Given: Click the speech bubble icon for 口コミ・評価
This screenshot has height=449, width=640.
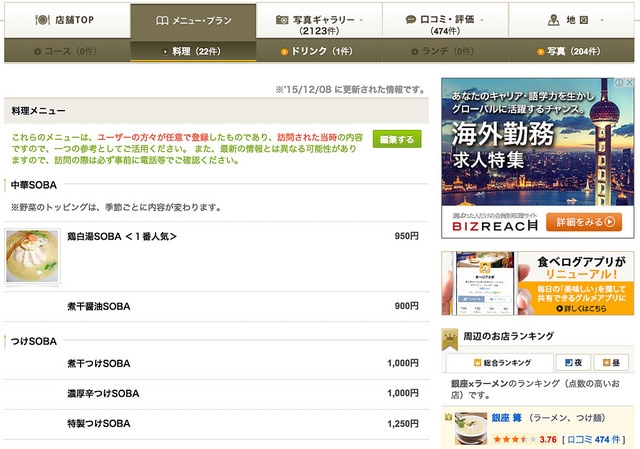Looking at the screenshot, I should coord(411,19).
